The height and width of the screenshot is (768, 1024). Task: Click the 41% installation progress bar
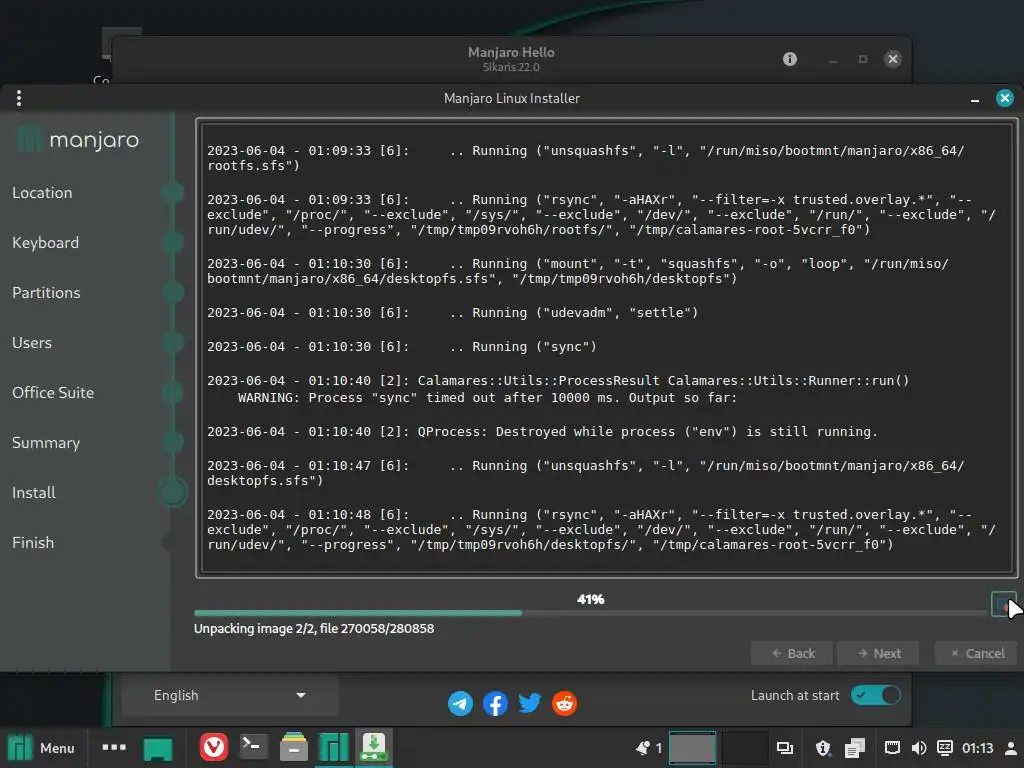pos(590,613)
